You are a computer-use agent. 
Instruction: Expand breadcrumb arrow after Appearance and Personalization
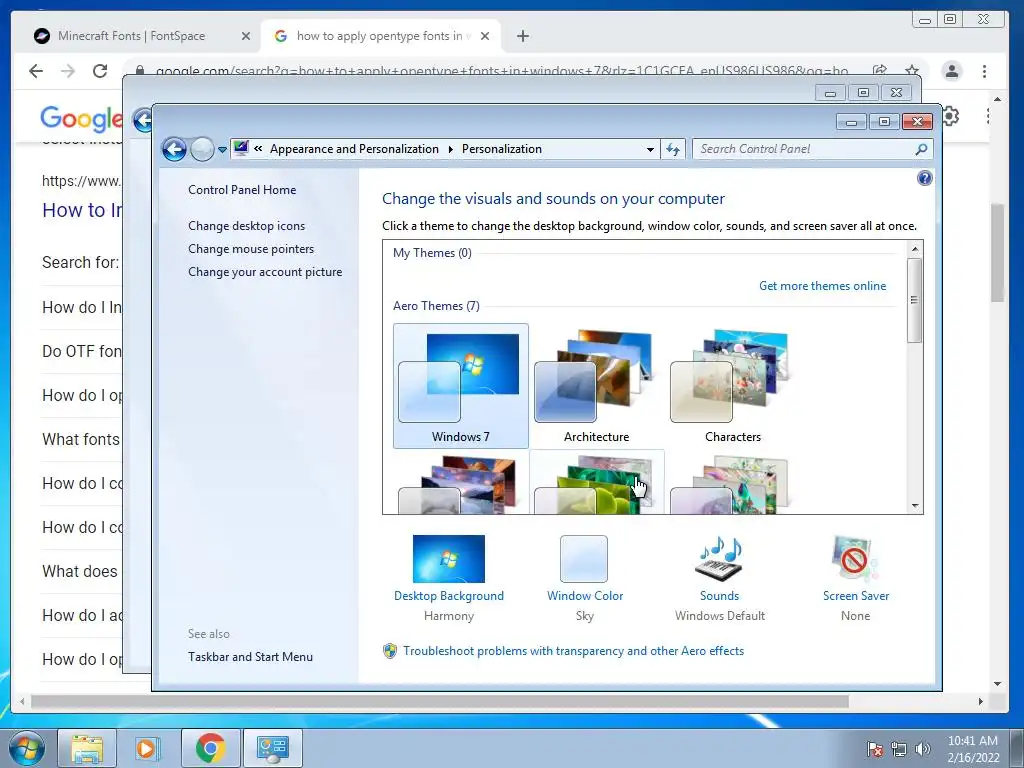tap(451, 149)
